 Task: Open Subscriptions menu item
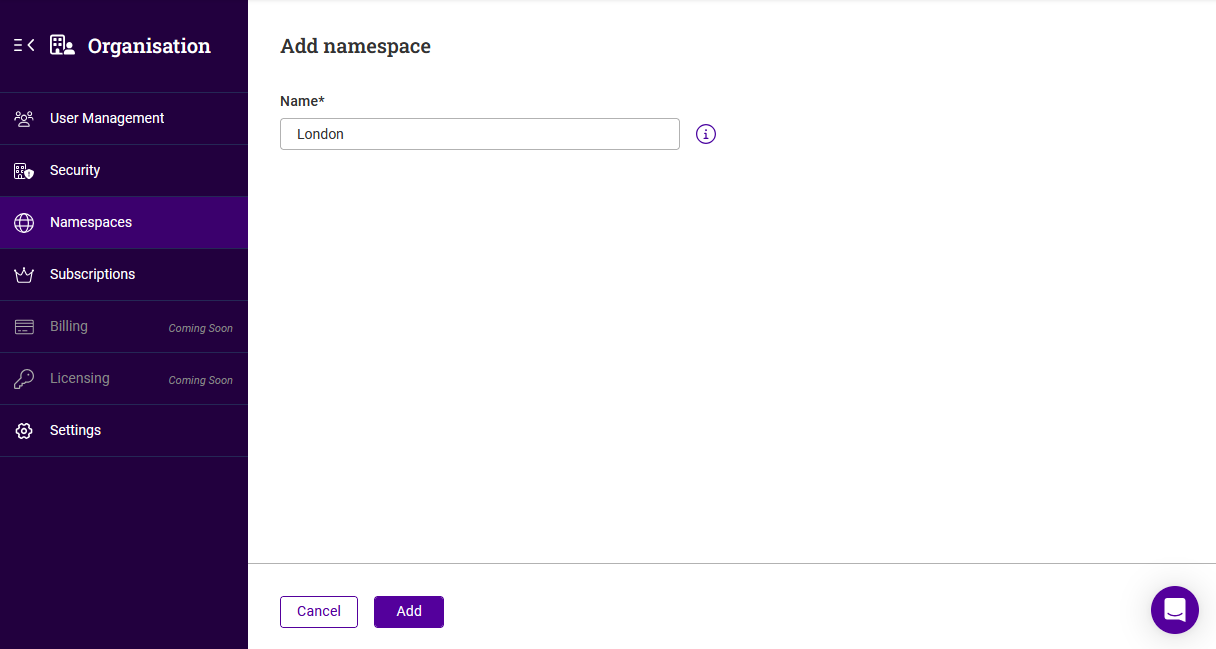click(x=124, y=274)
